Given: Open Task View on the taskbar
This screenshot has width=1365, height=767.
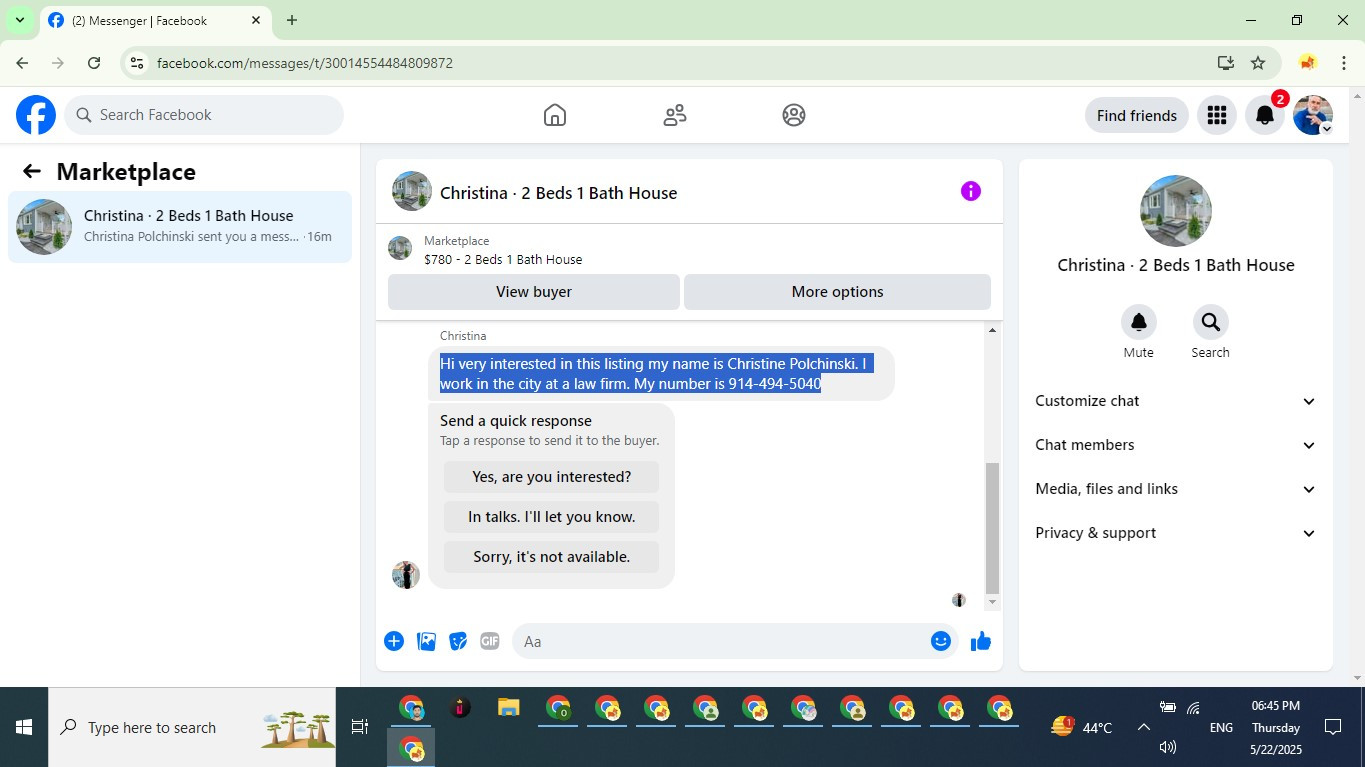Looking at the screenshot, I should click(x=360, y=727).
